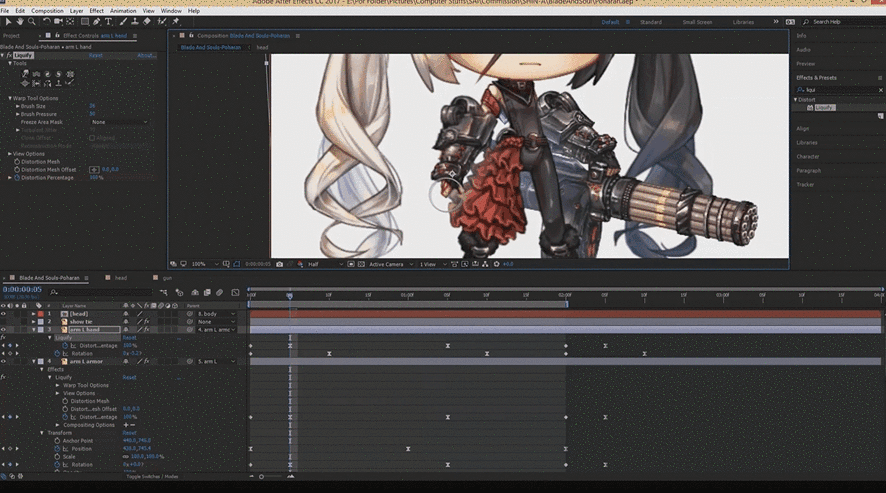Open resolution Half dropdown
The height and width of the screenshot is (493, 886).
click(x=325, y=264)
